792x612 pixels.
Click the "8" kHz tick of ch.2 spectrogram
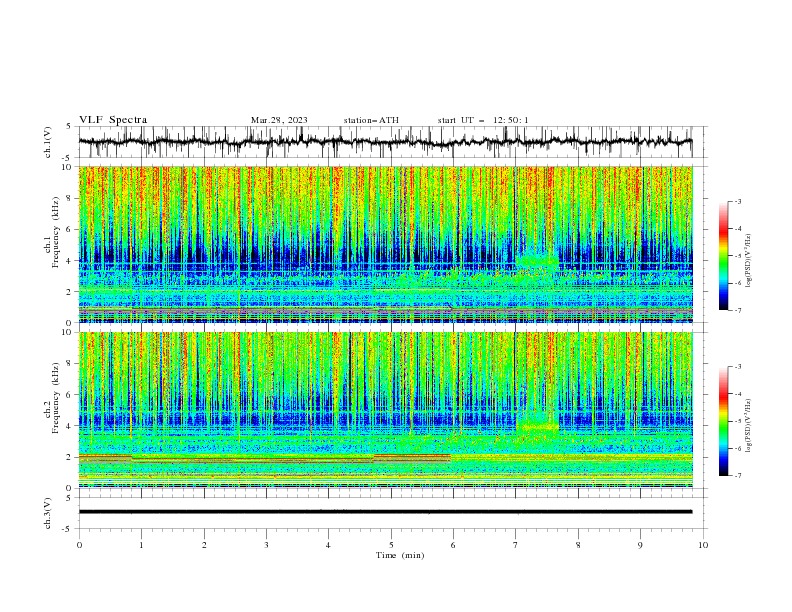(x=70, y=364)
